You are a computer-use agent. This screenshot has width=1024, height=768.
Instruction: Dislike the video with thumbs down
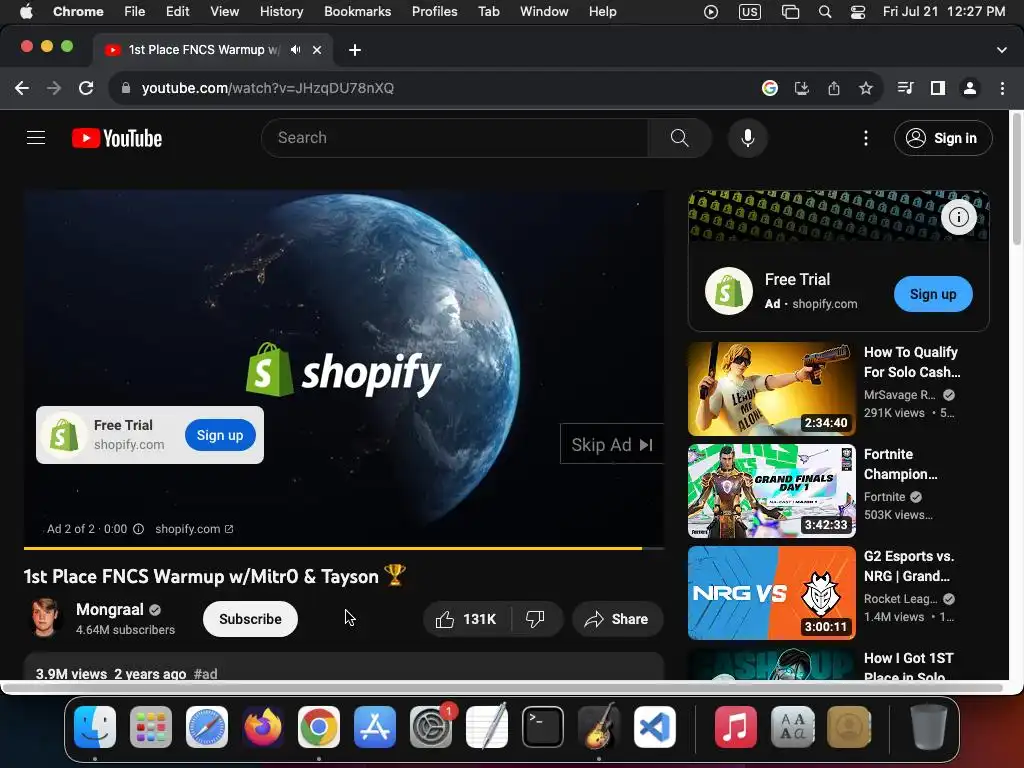tap(536, 619)
